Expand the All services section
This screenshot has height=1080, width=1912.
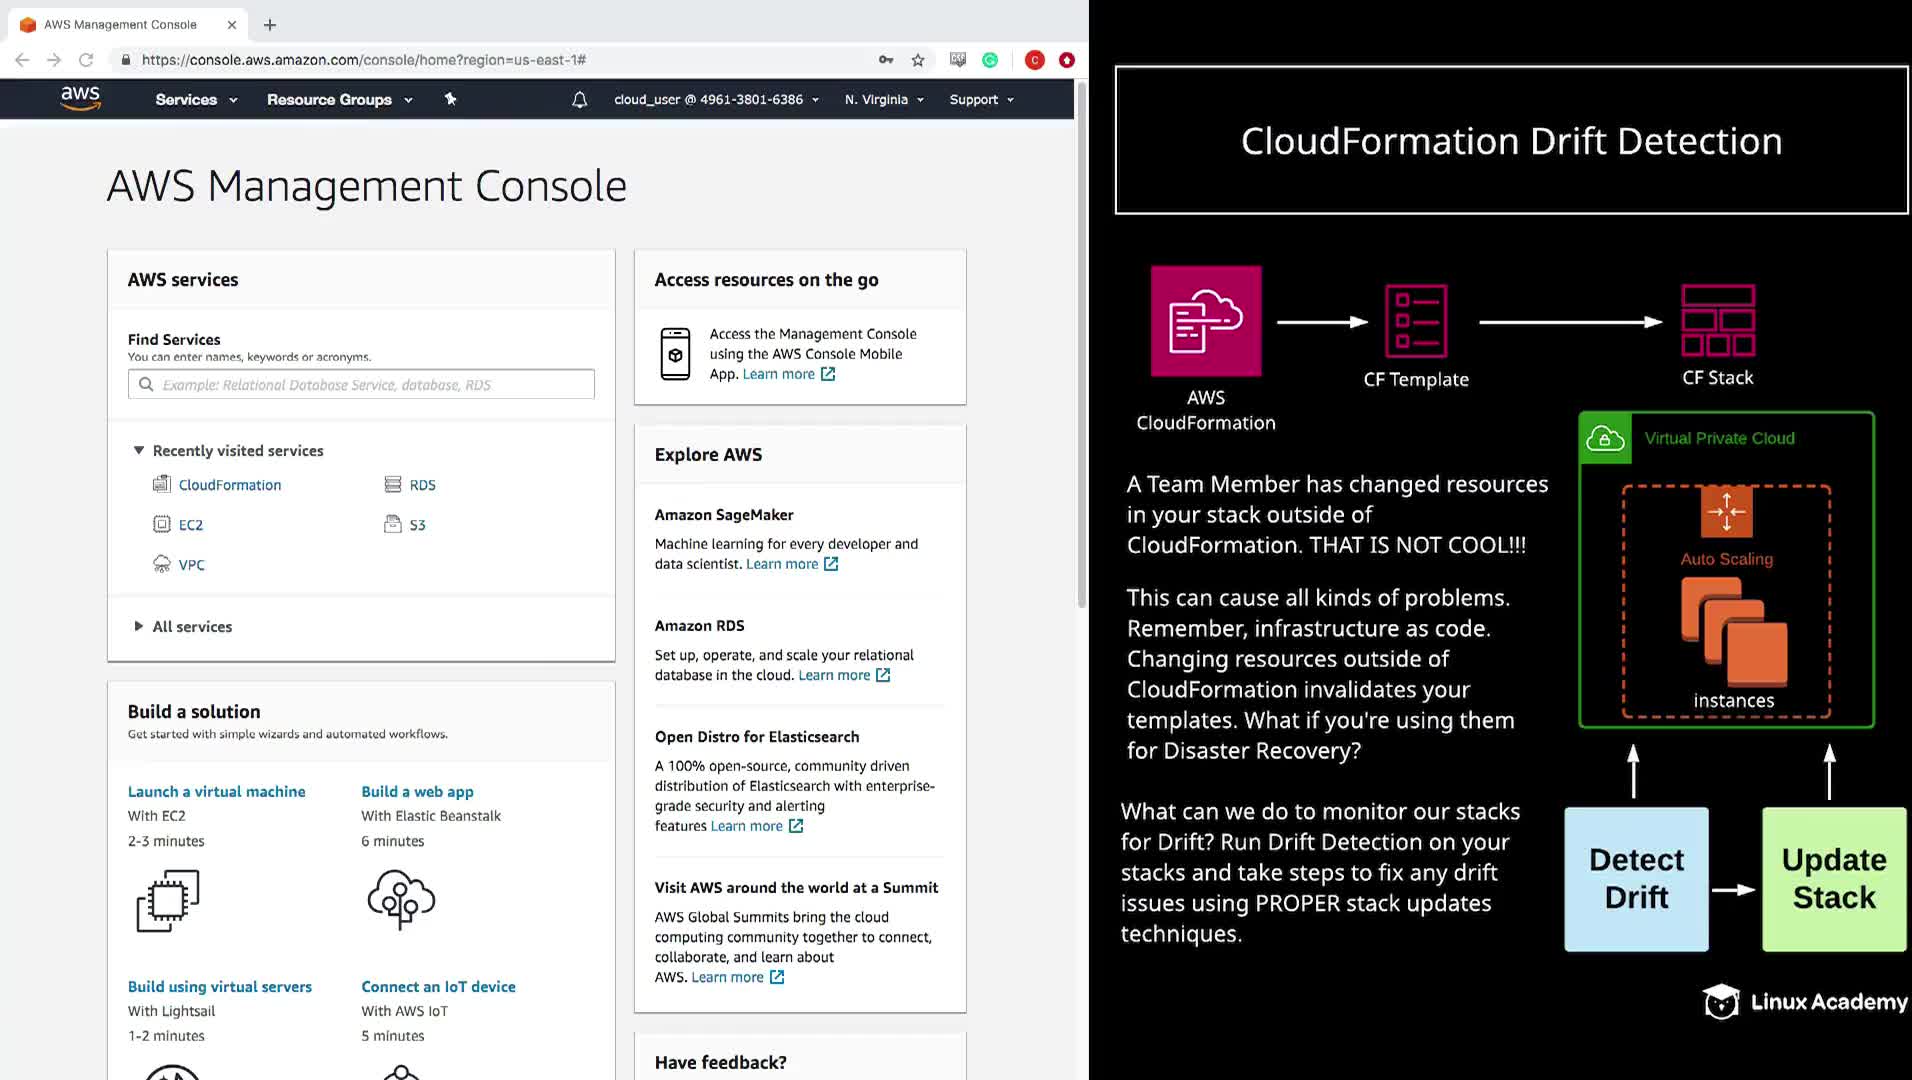click(x=139, y=627)
